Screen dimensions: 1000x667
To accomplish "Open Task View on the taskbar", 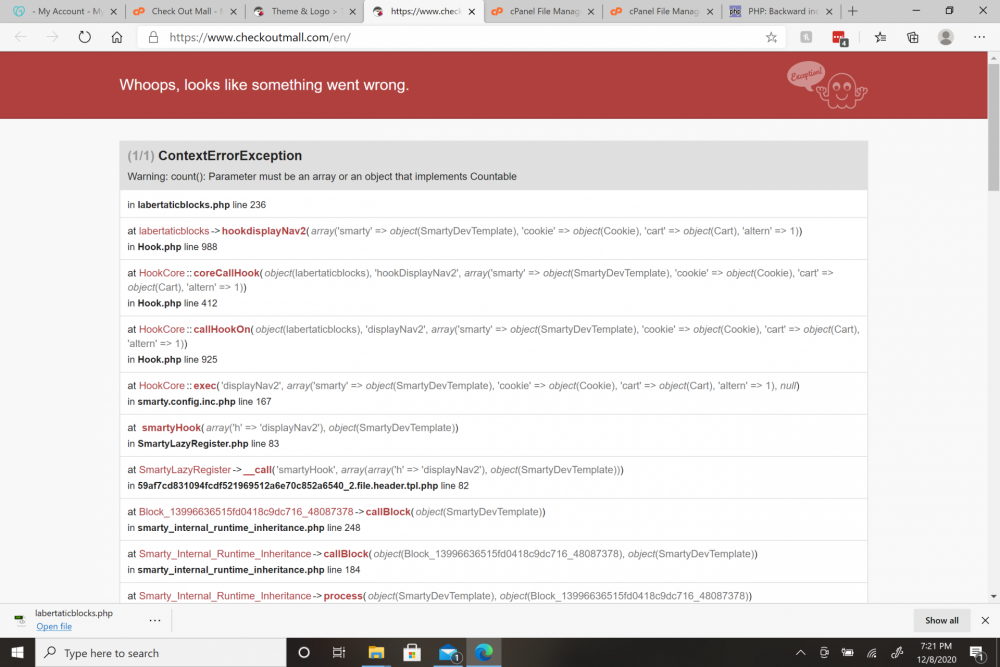I will [339, 651].
